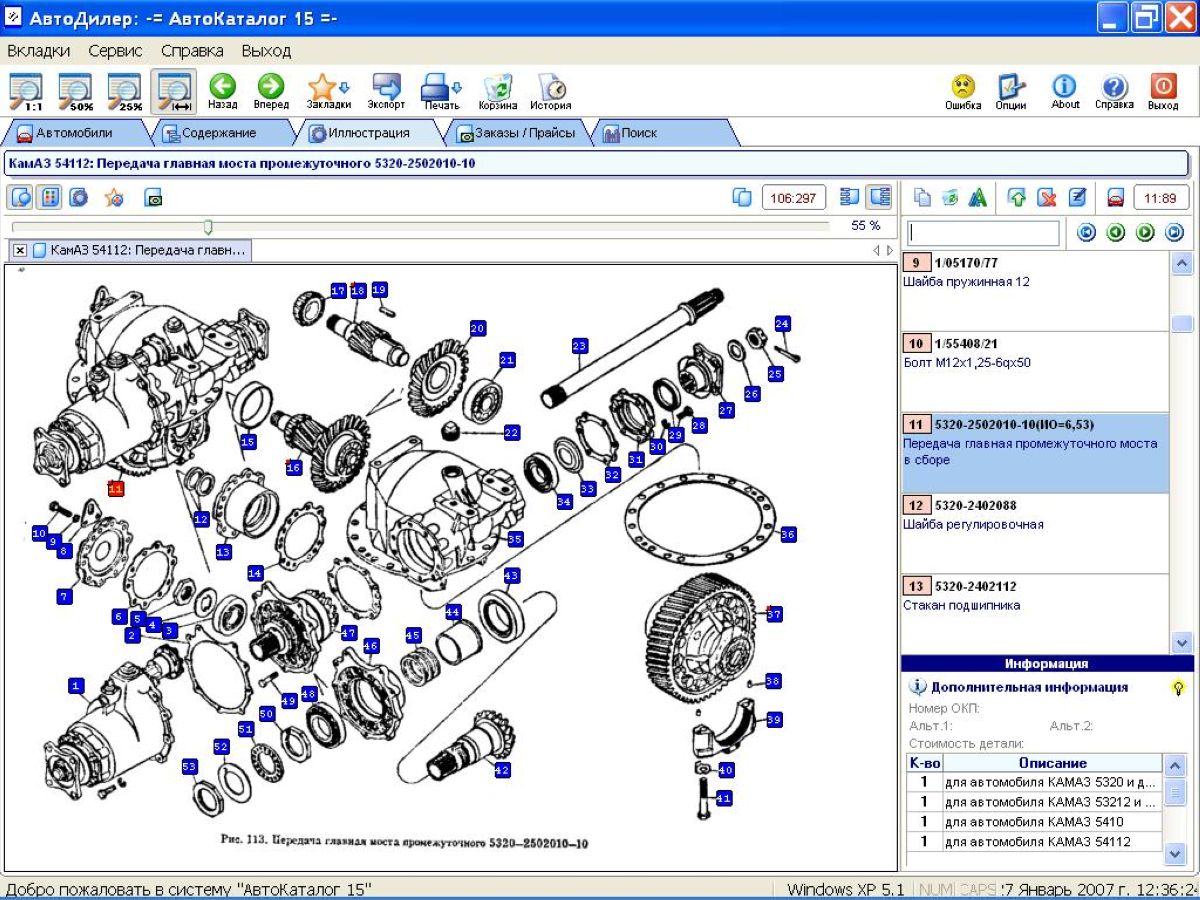
Task: Set zoom to 1:1 scale
Action: 26,92
